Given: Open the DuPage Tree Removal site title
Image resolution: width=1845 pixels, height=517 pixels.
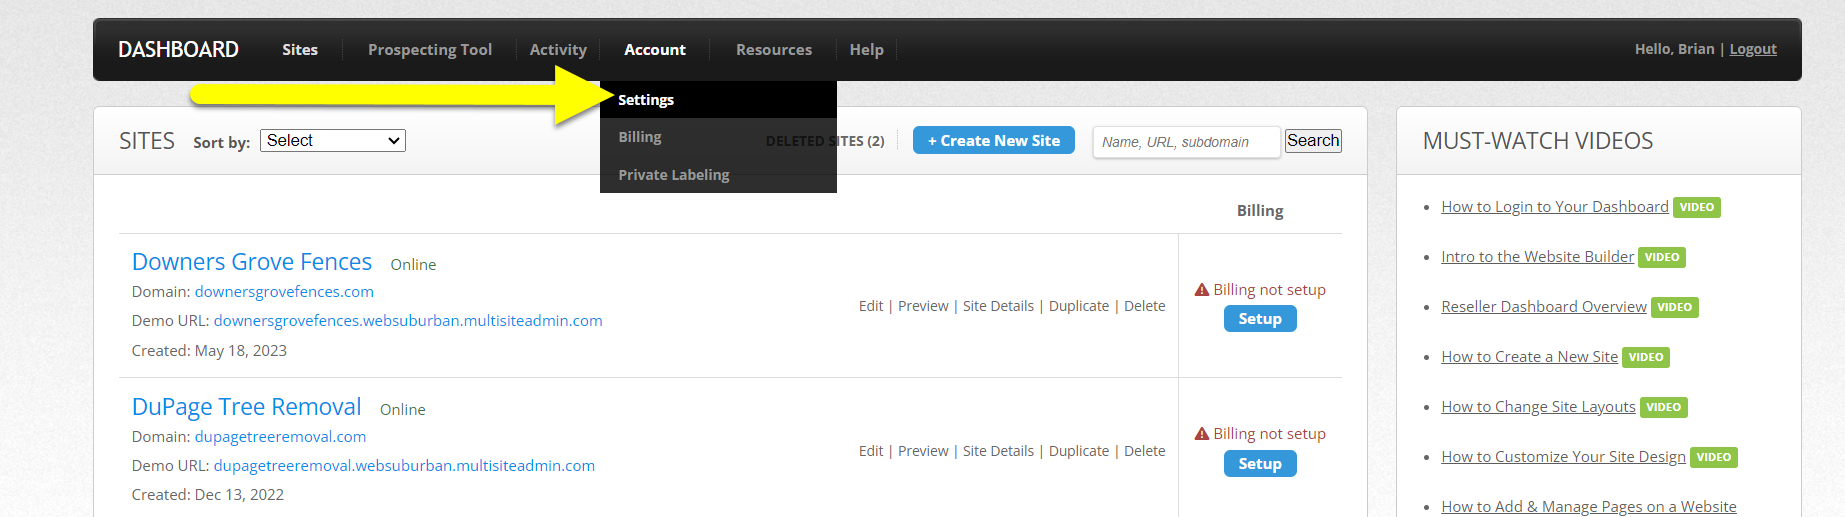Looking at the screenshot, I should (247, 407).
